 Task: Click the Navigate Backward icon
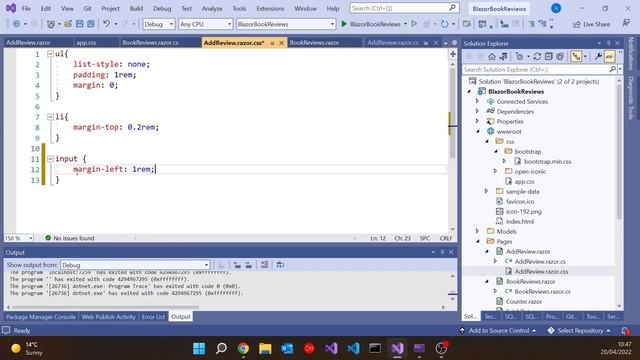(16, 24)
